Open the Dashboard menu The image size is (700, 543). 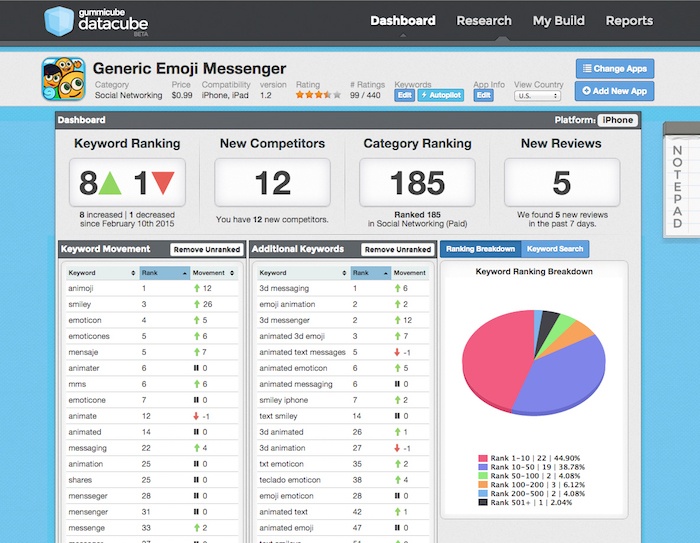click(403, 21)
